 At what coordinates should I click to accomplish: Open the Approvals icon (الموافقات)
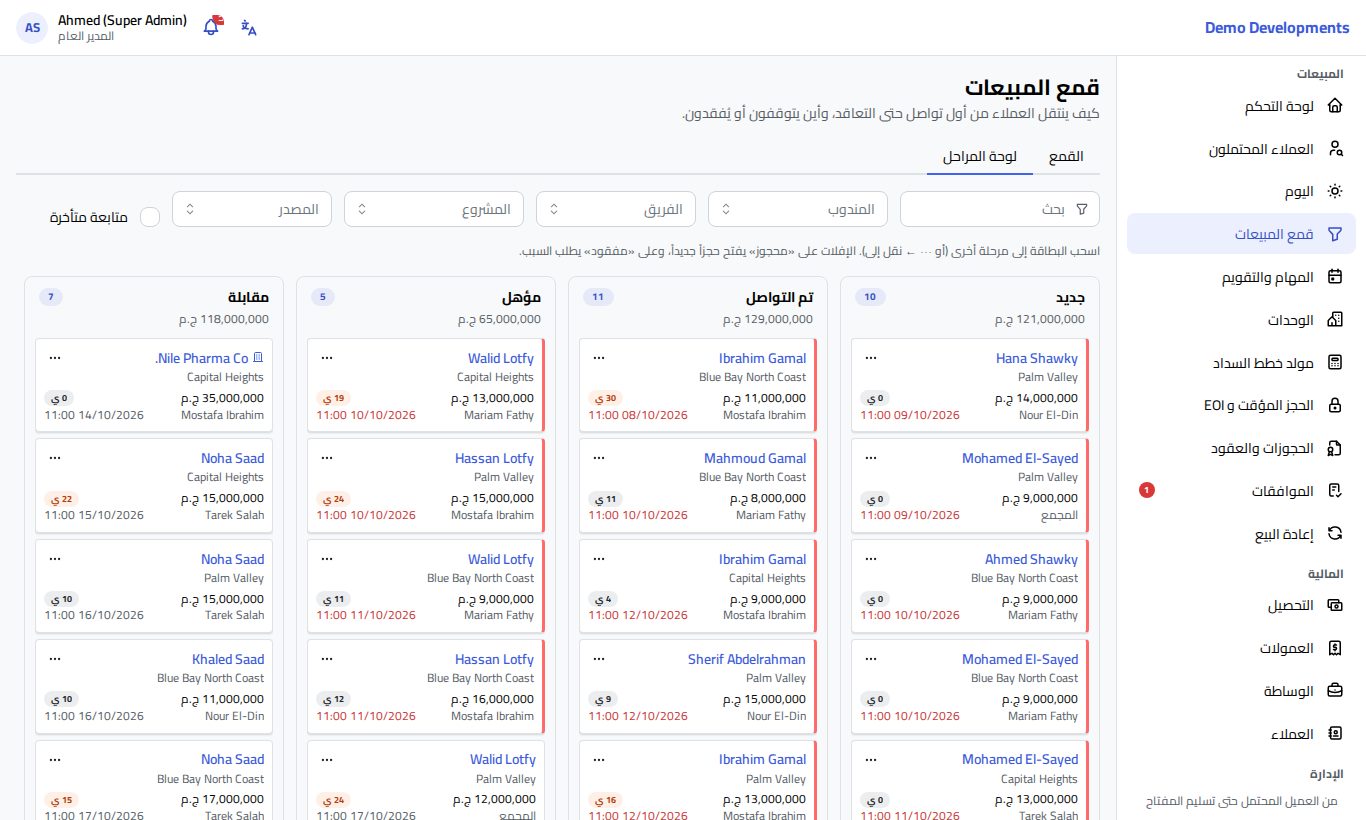click(1334, 491)
